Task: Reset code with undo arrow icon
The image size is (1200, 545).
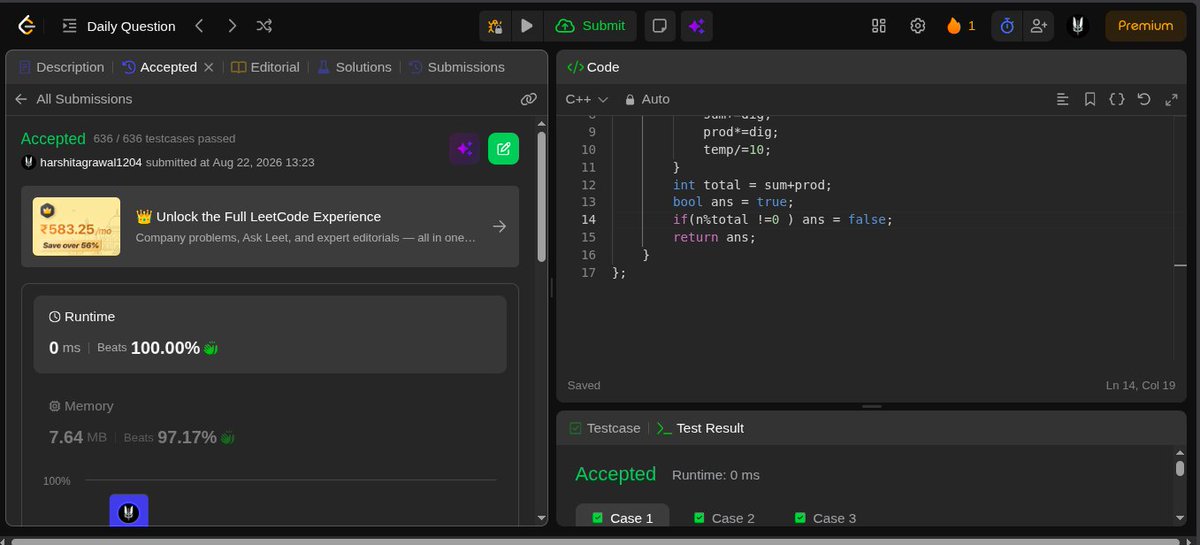Action: 1144,99
